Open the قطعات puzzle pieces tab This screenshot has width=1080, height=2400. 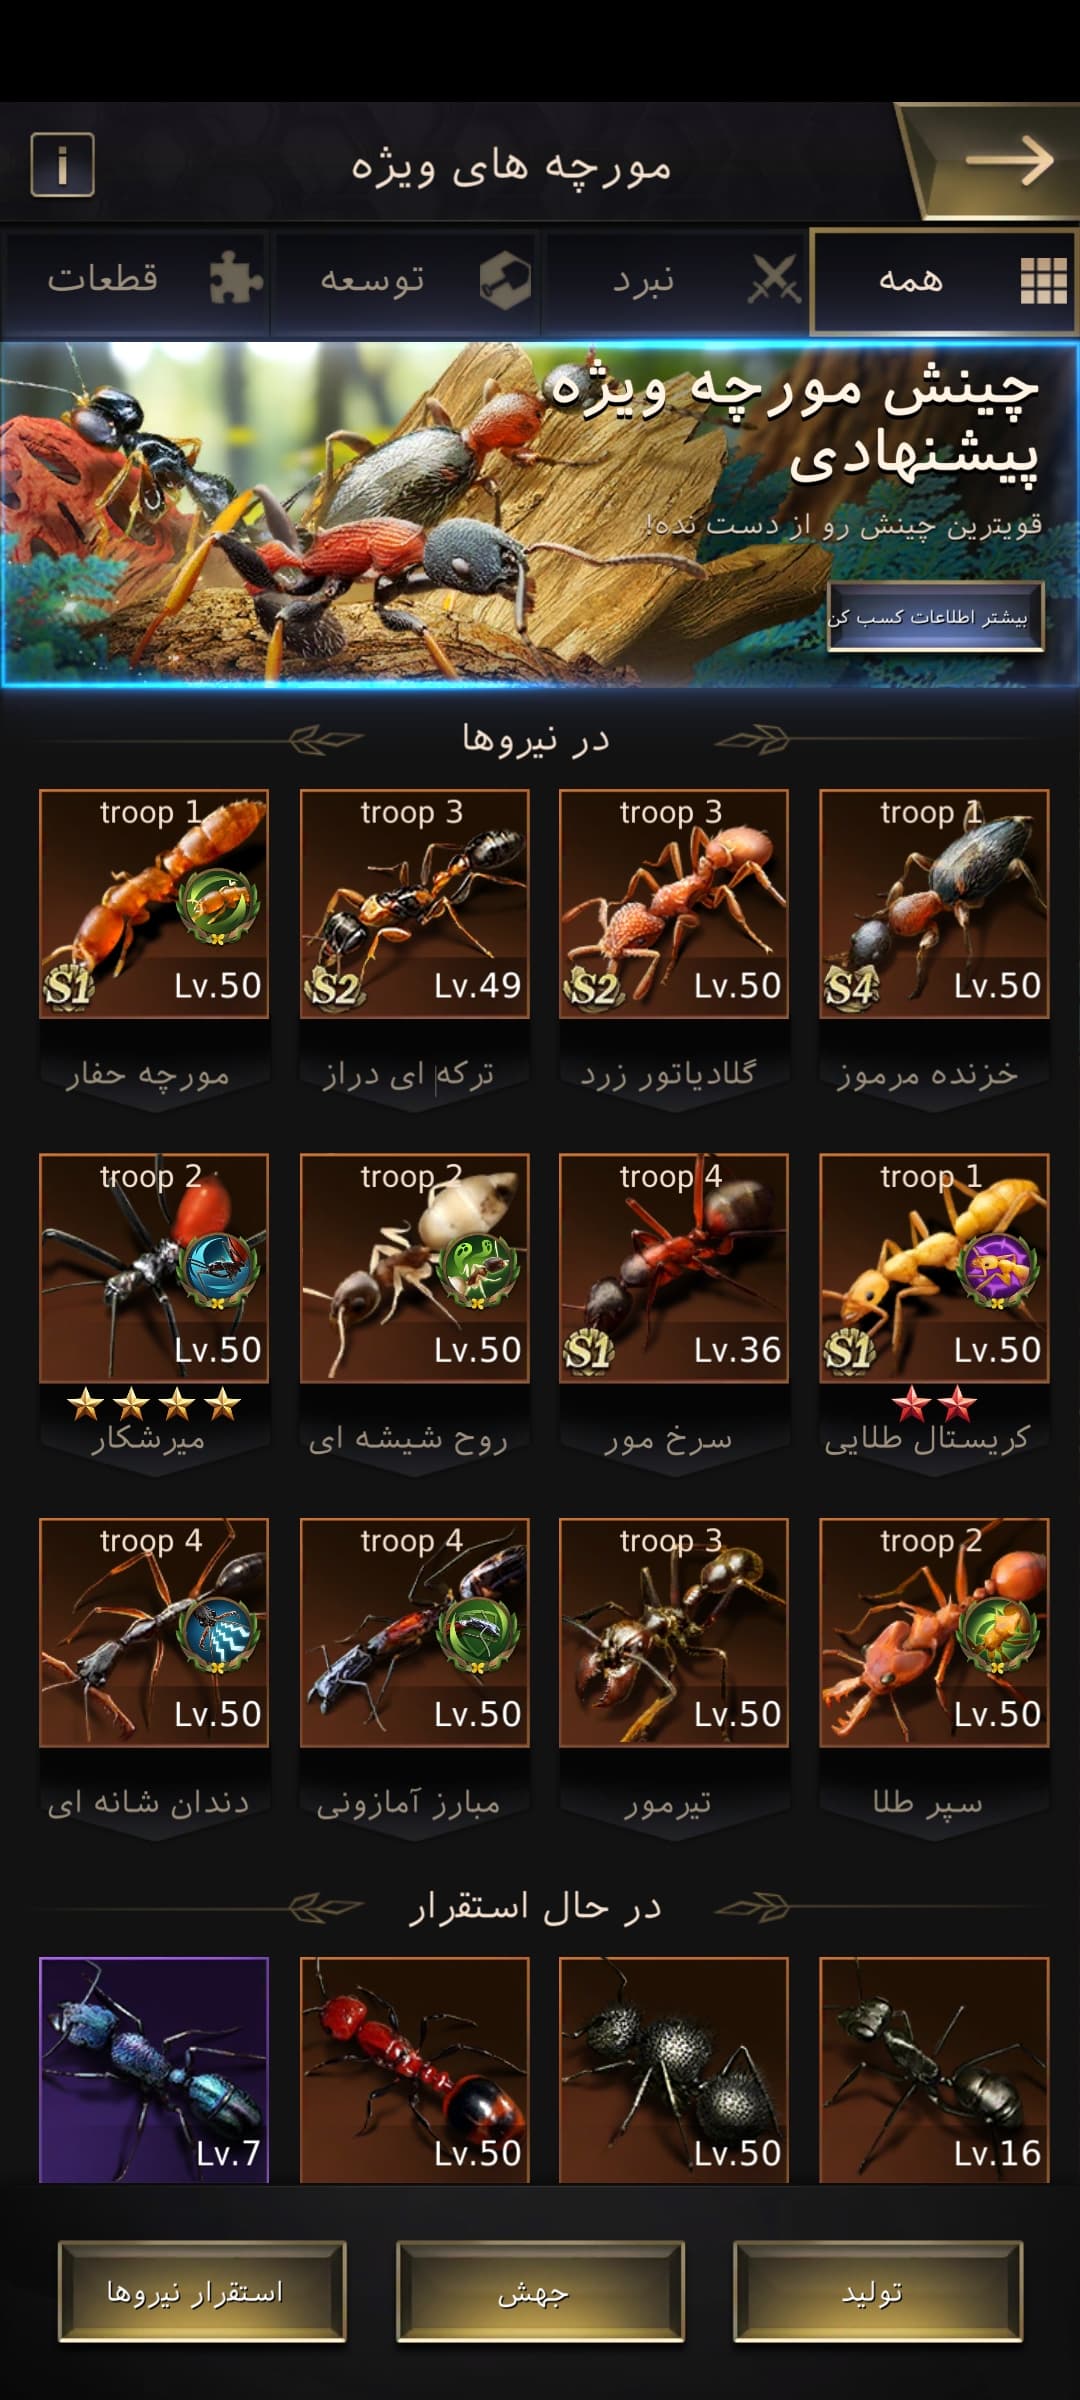(135, 281)
